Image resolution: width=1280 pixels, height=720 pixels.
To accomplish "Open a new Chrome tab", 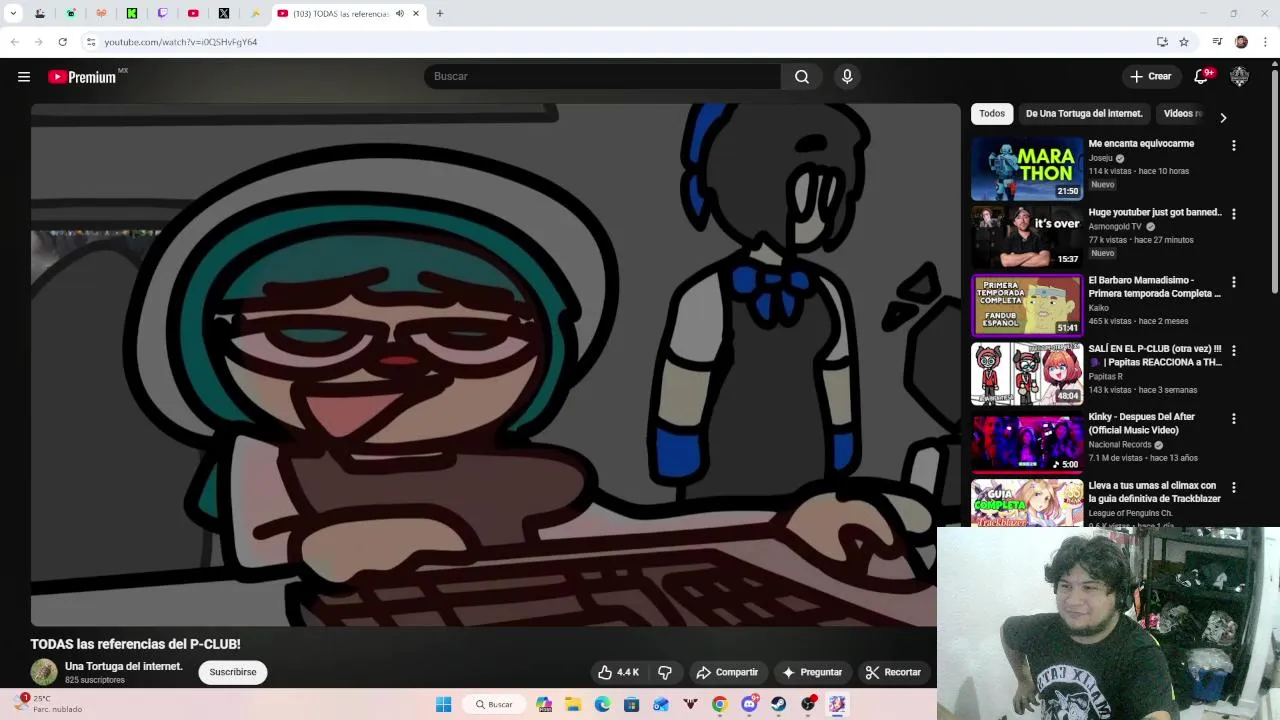I will (439, 14).
